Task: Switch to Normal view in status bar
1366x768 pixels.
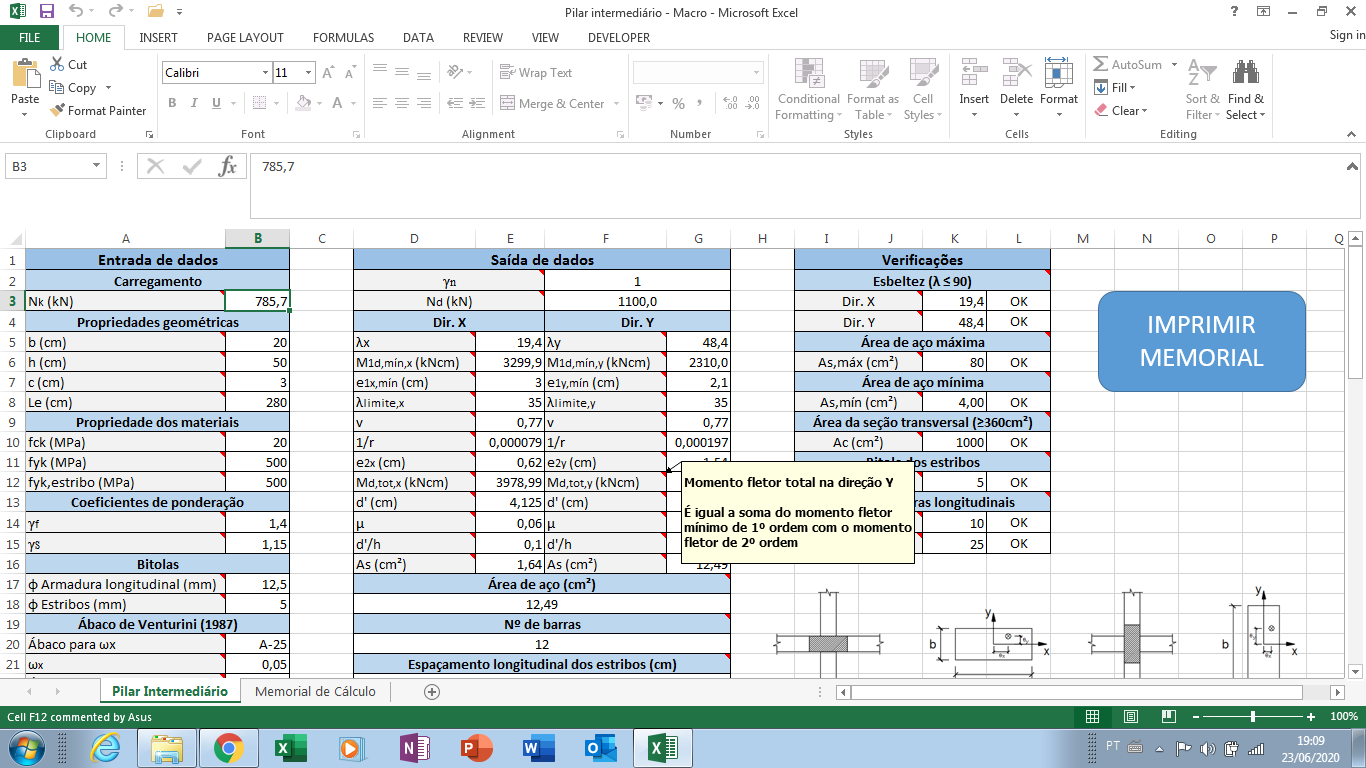Action: tap(1093, 717)
